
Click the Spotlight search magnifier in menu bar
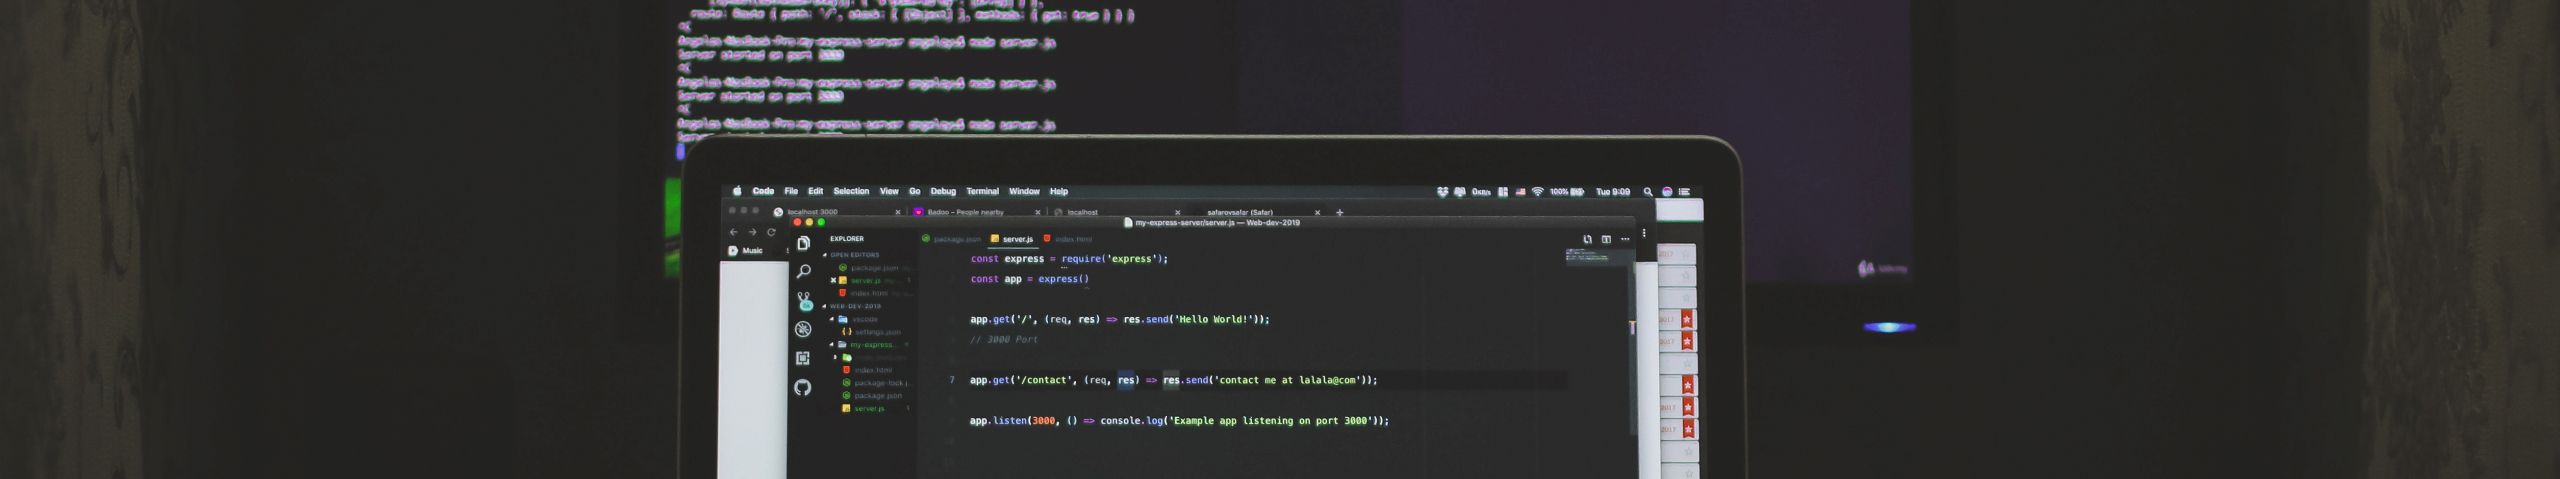(1648, 191)
